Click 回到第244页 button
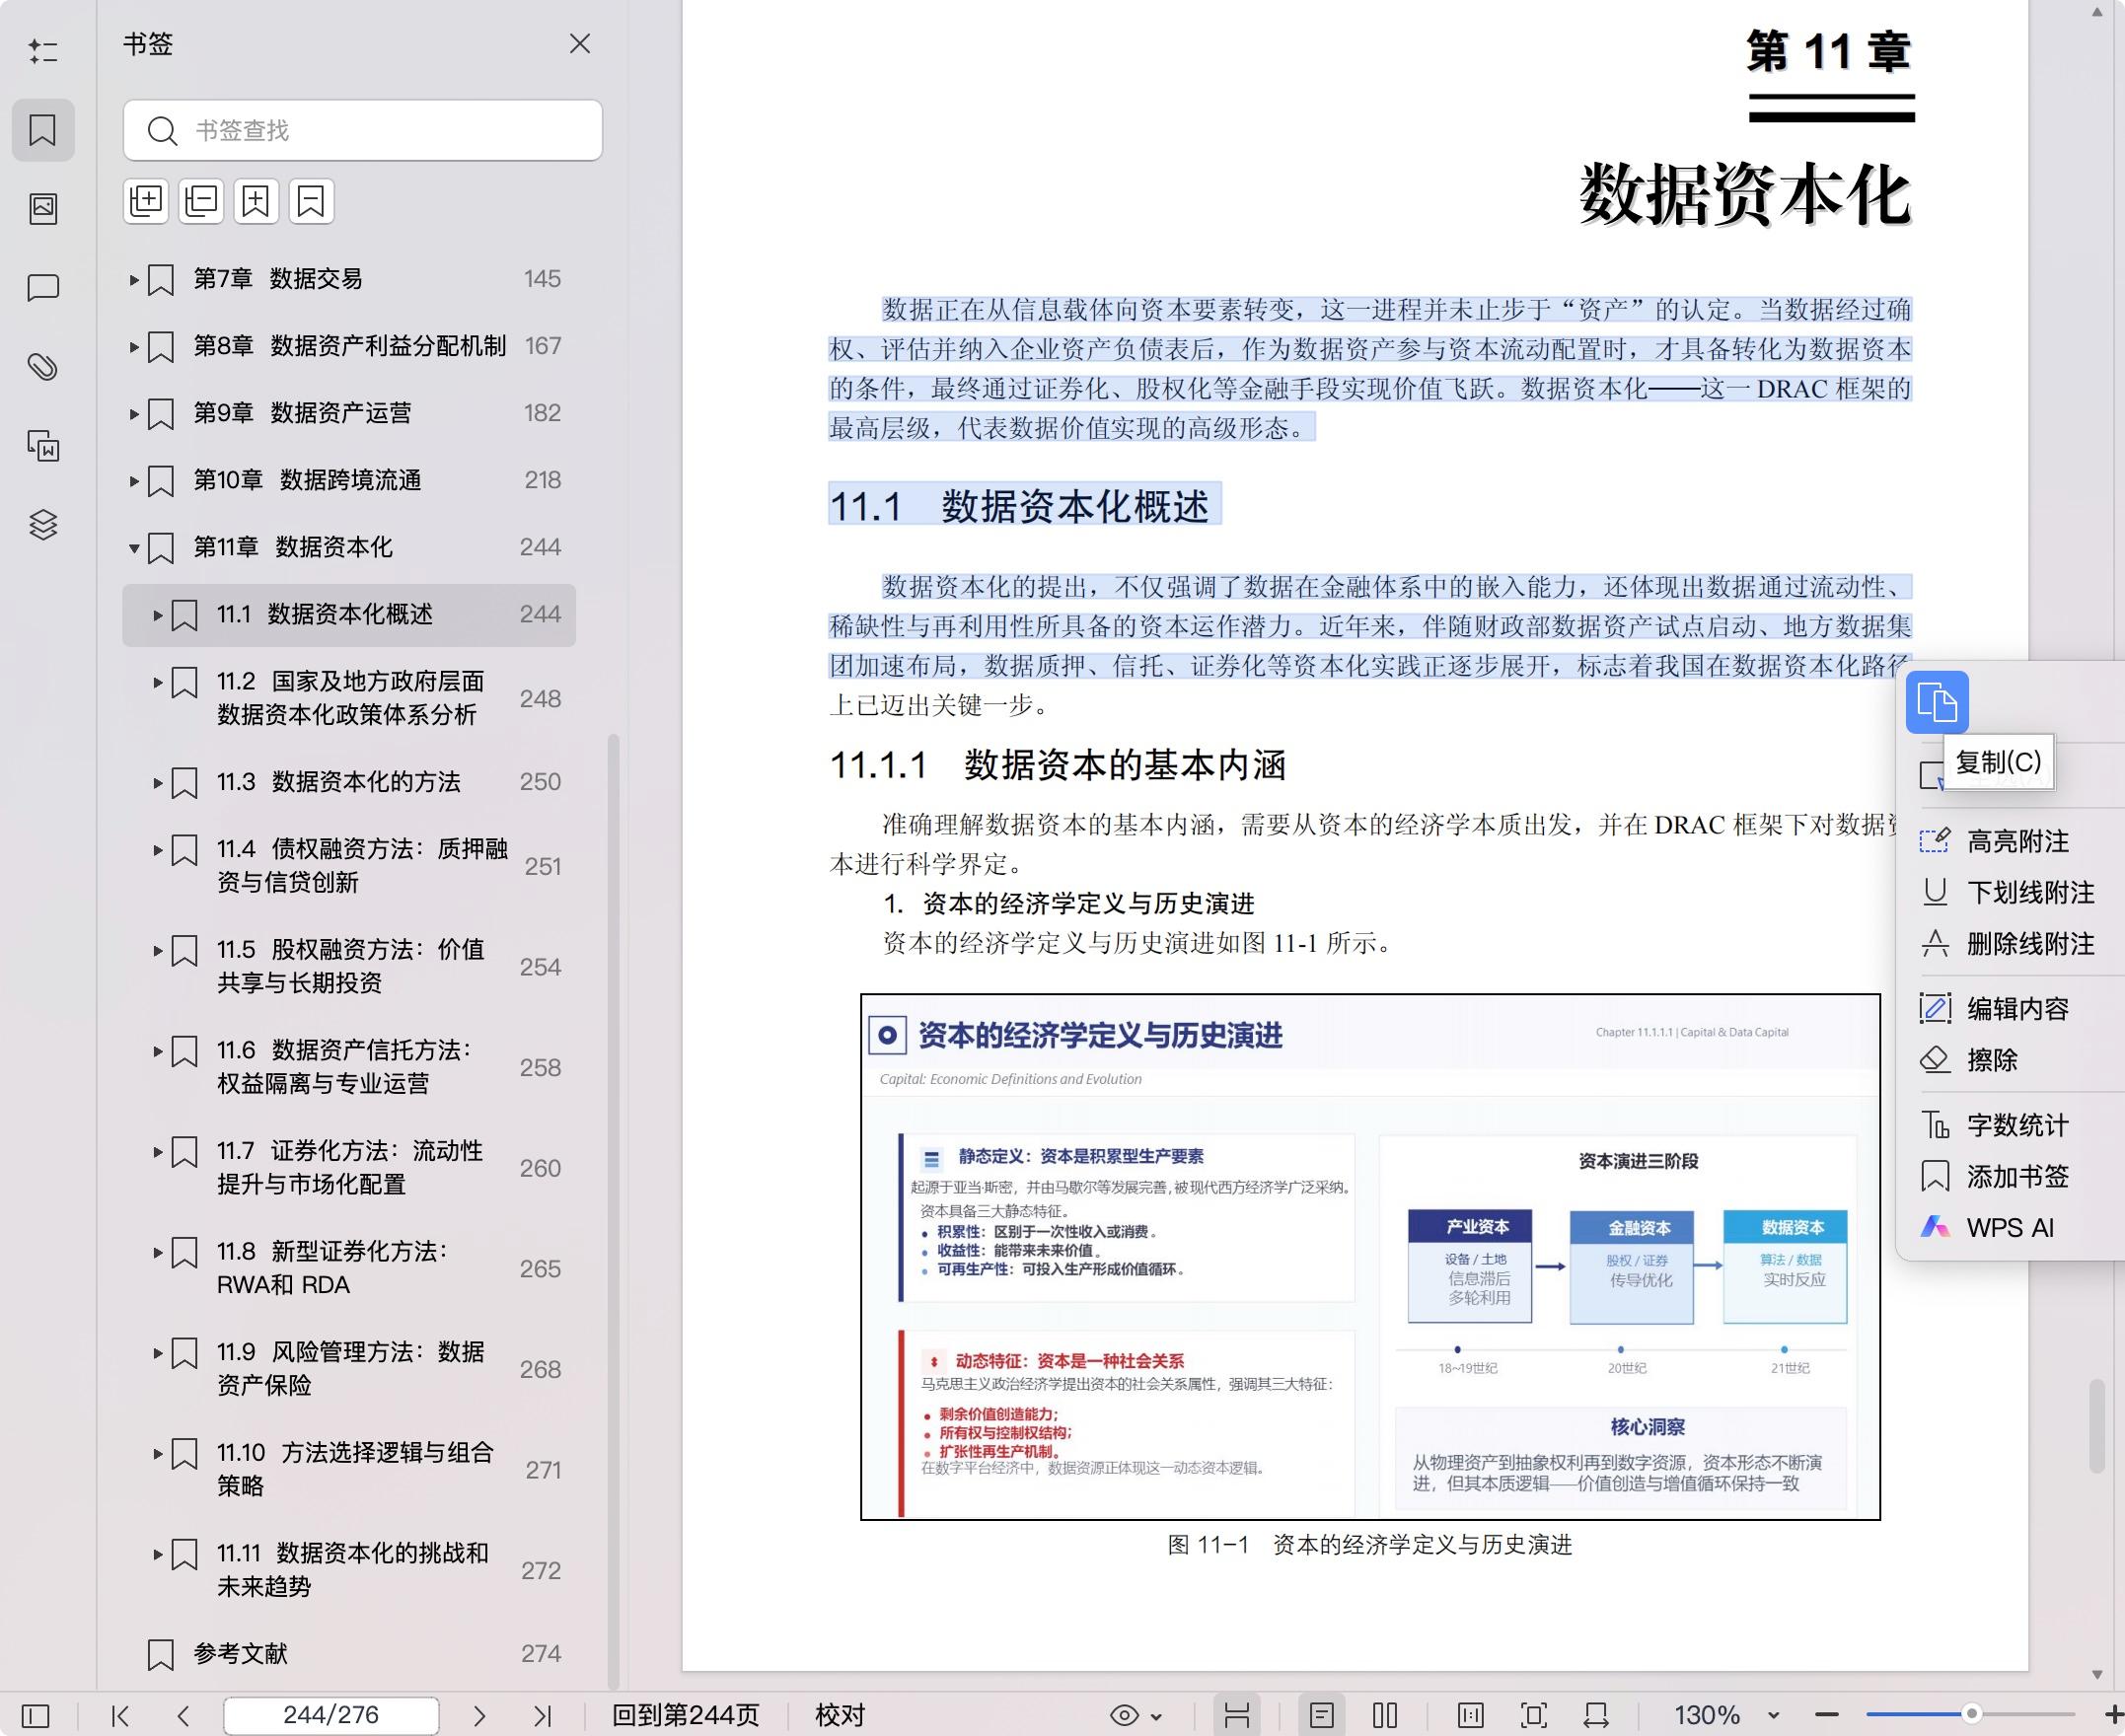Image resolution: width=2125 pixels, height=1736 pixels. (x=686, y=1716)
